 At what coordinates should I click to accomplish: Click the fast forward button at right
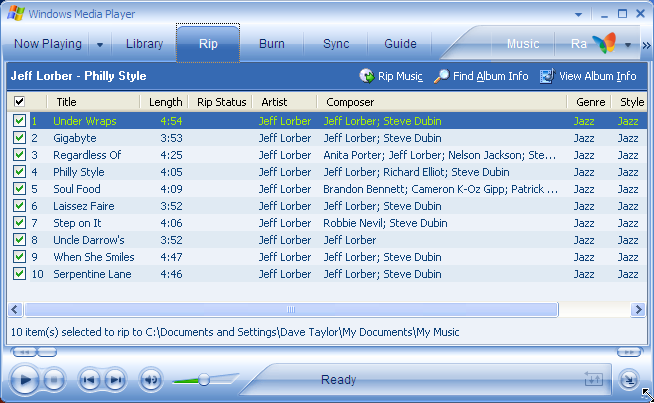[x=629, y=353]
